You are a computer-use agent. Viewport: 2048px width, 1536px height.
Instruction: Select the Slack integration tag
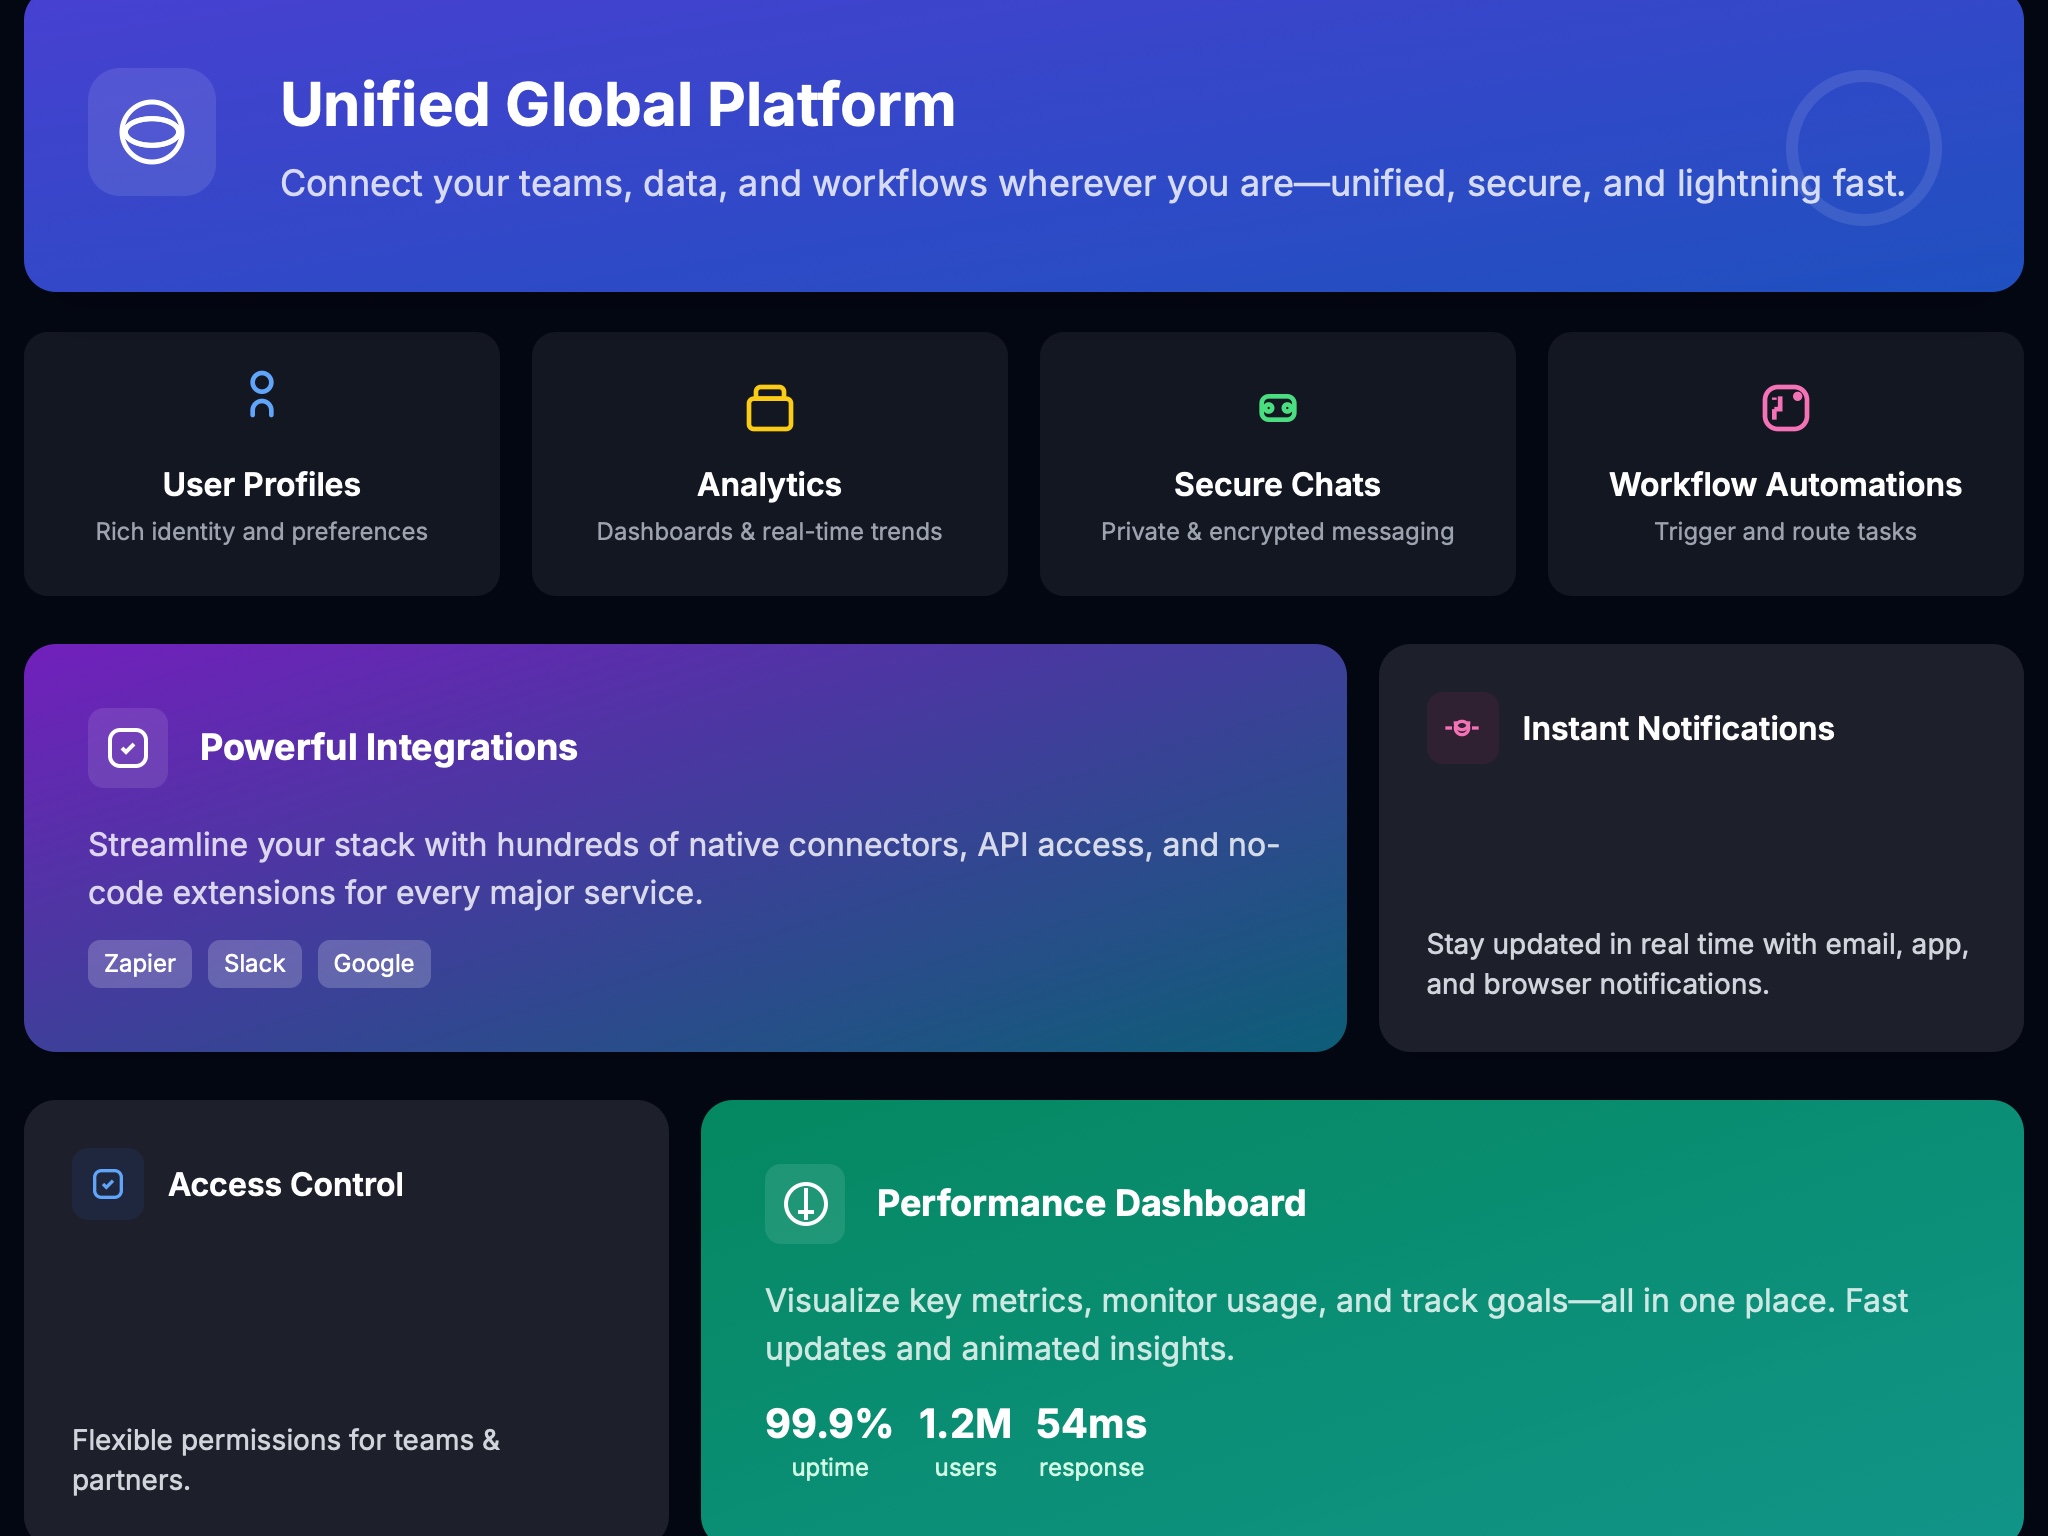point(254,963)
